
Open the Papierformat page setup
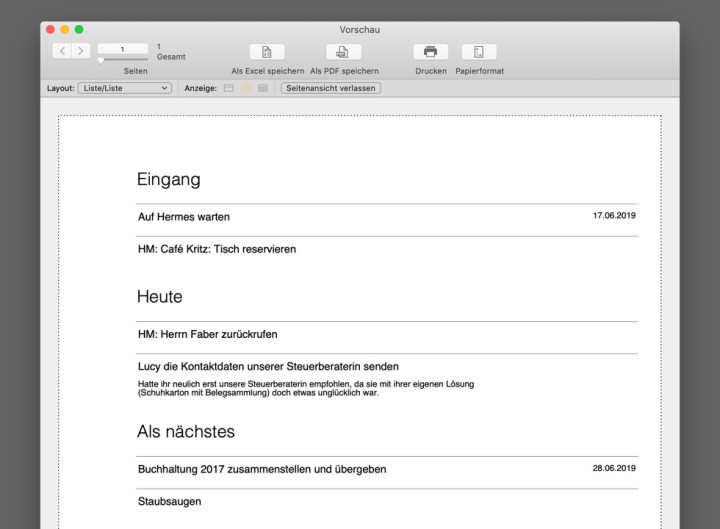[479, 52]
